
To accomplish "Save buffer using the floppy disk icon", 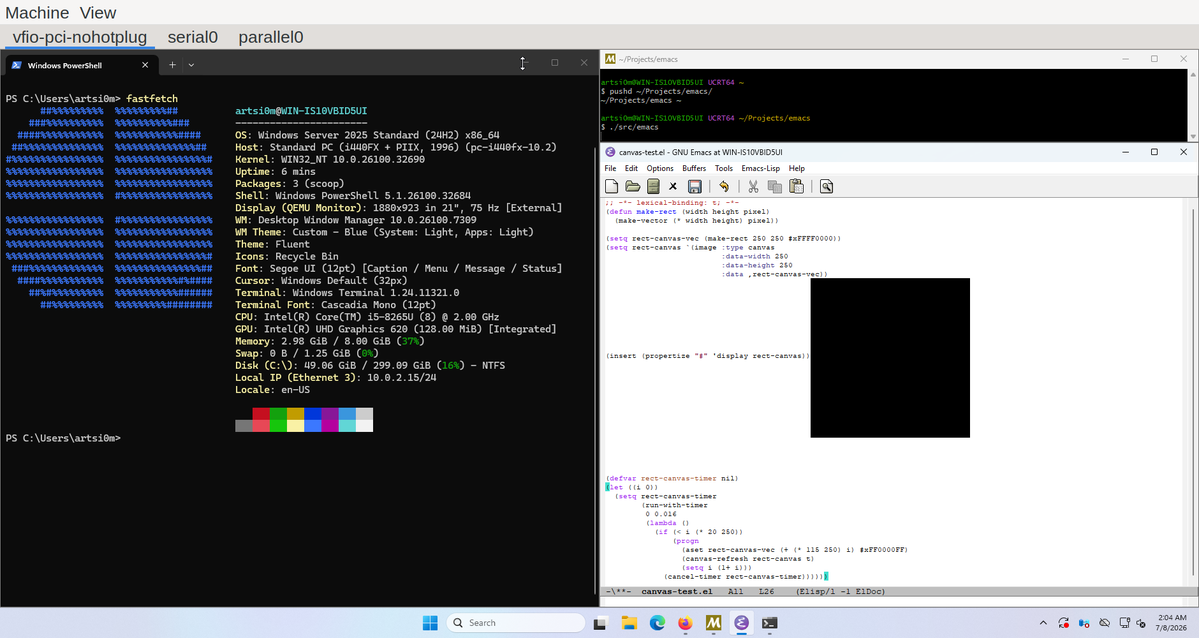I will 694,186.
